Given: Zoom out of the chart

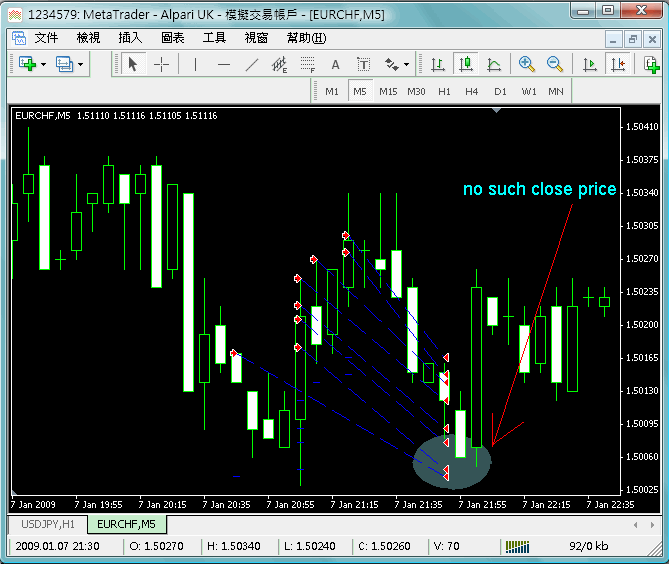Looking at the screenshot, I should [x=555, y=64].
